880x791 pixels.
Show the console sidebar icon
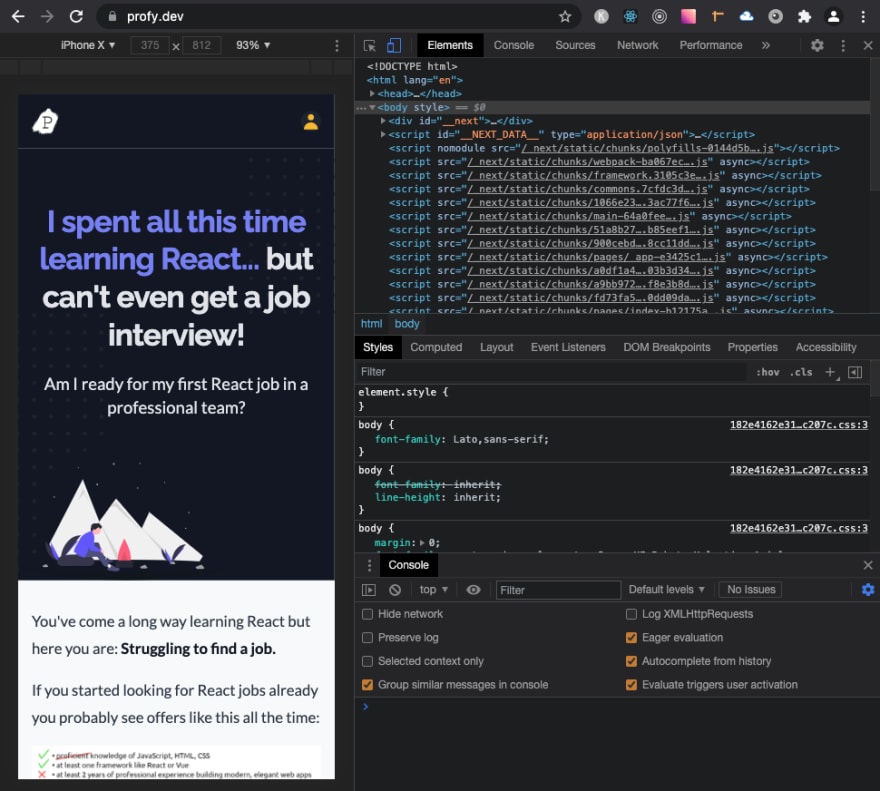pyautogui.click(x=369, y=589)
